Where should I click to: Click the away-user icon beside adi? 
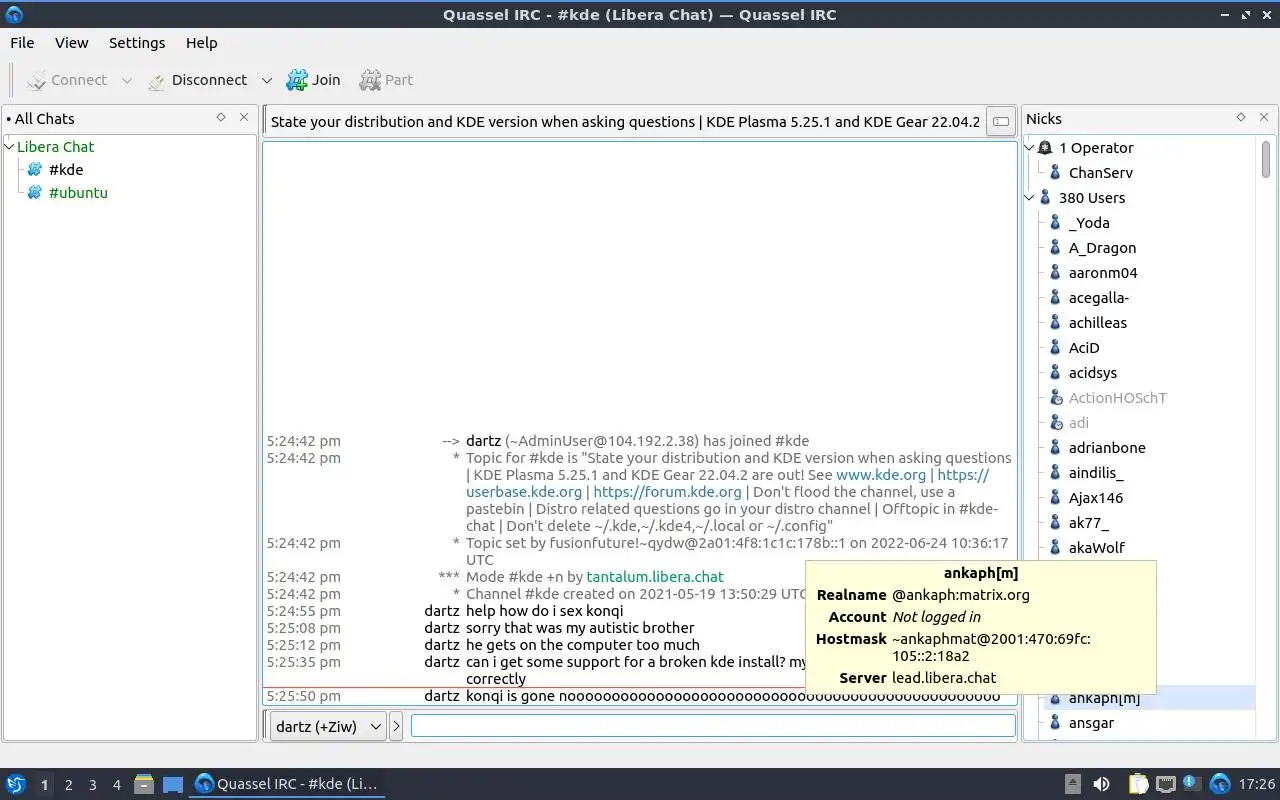click(1055, 423)
